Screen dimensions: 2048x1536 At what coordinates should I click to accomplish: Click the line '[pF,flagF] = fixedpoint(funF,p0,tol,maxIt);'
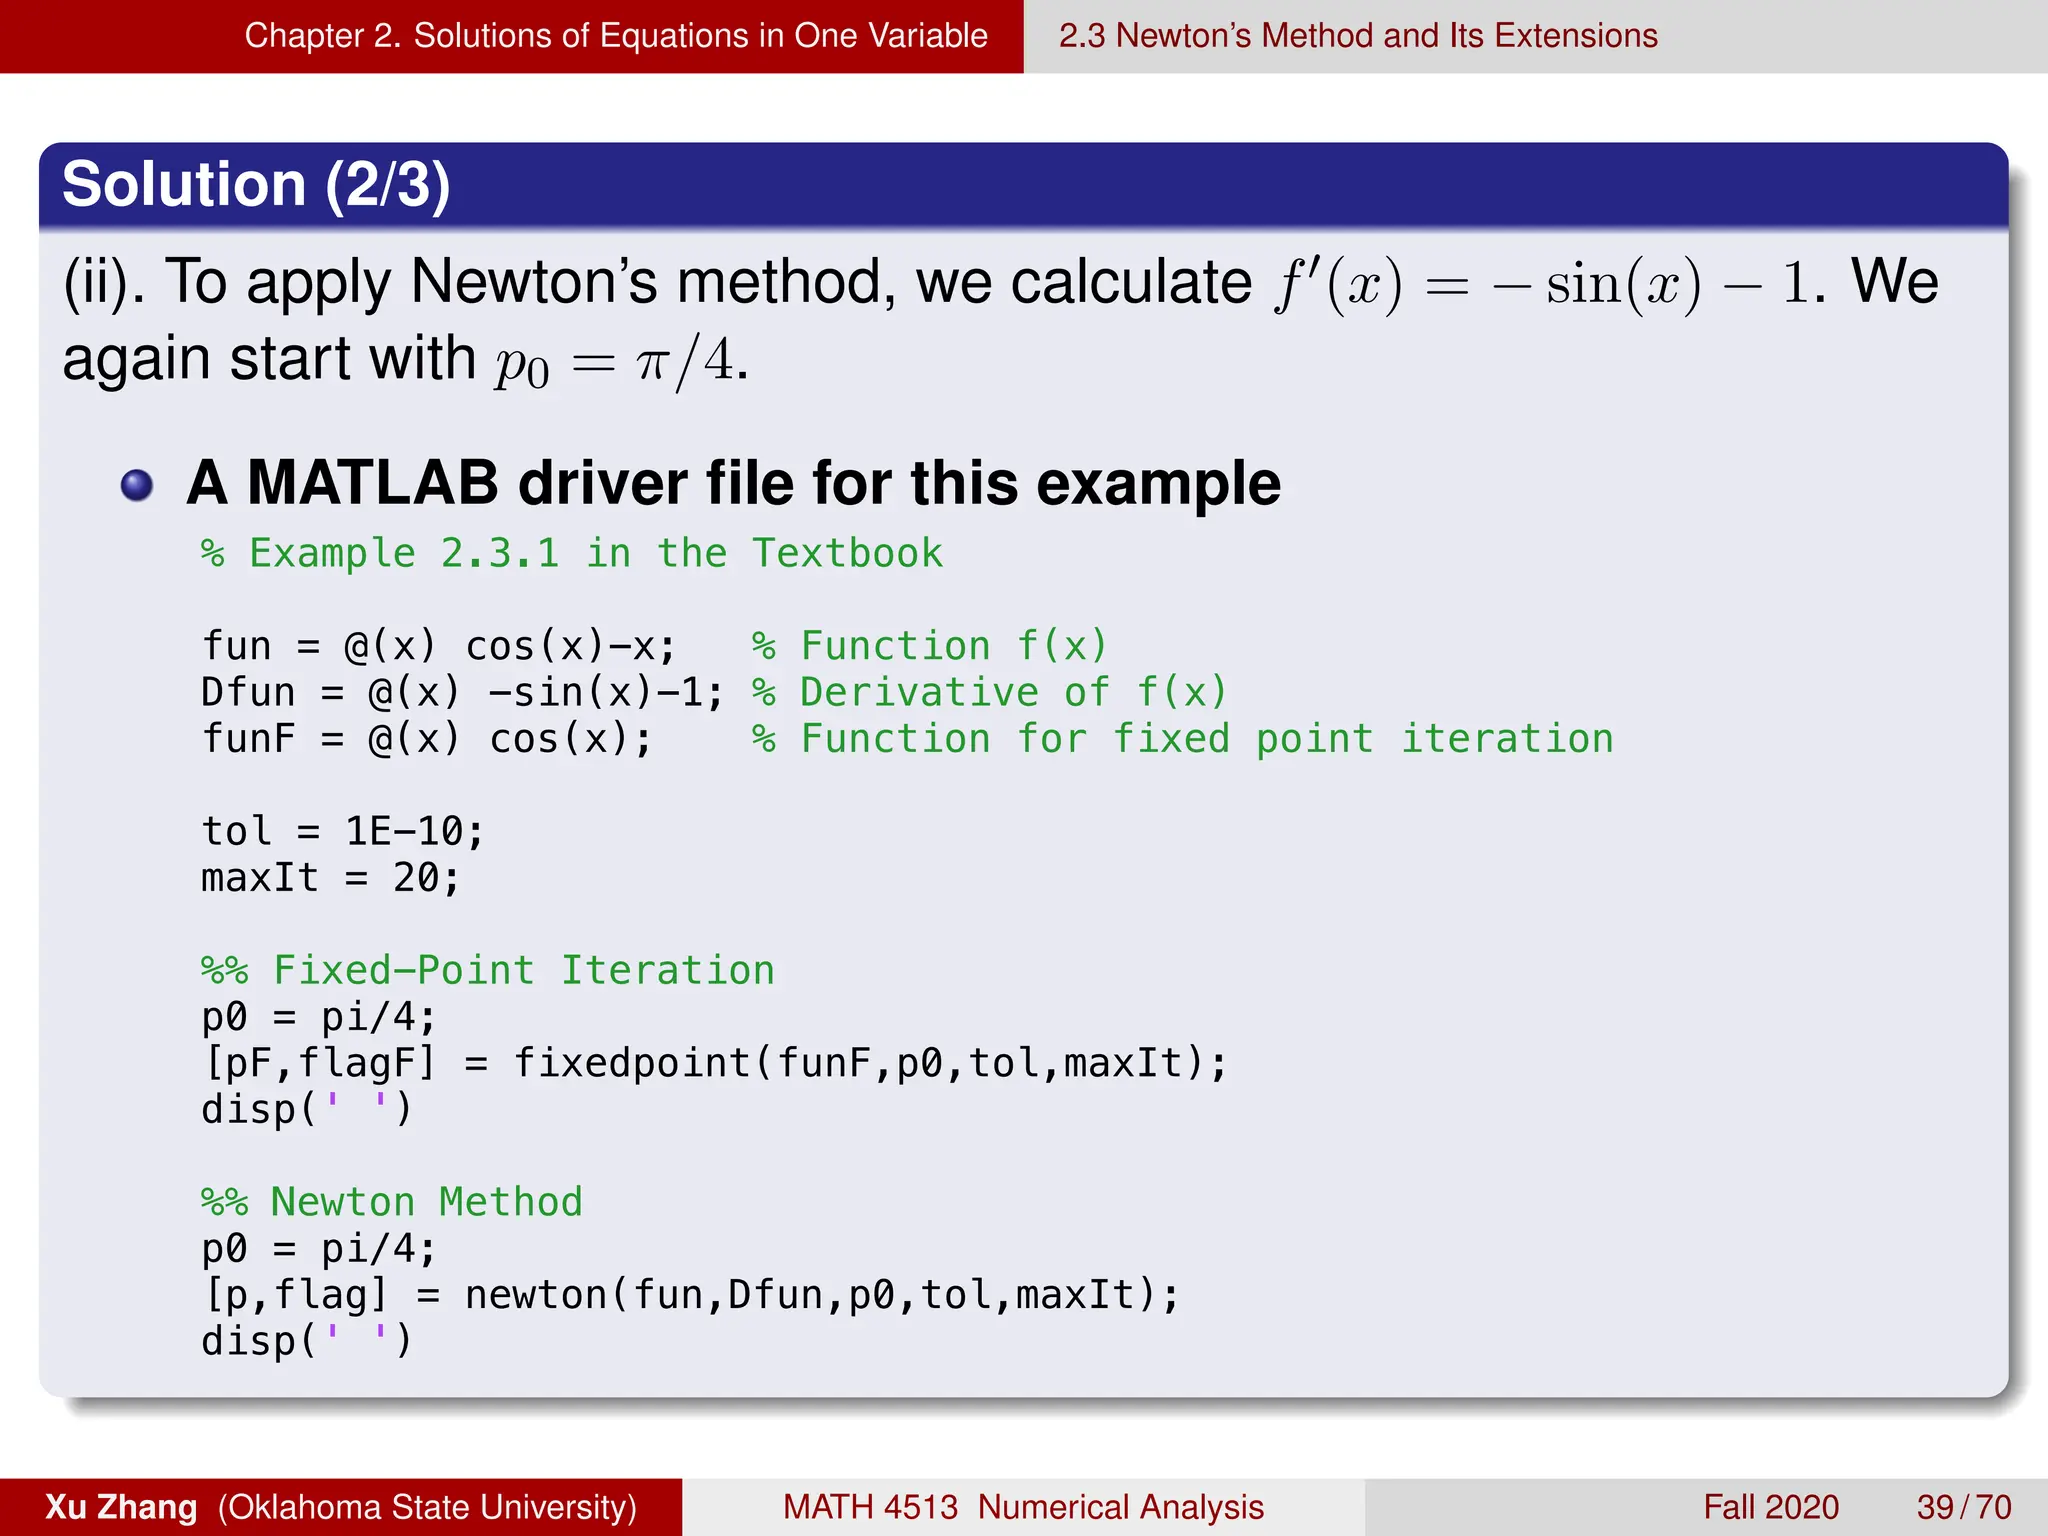714,1063
